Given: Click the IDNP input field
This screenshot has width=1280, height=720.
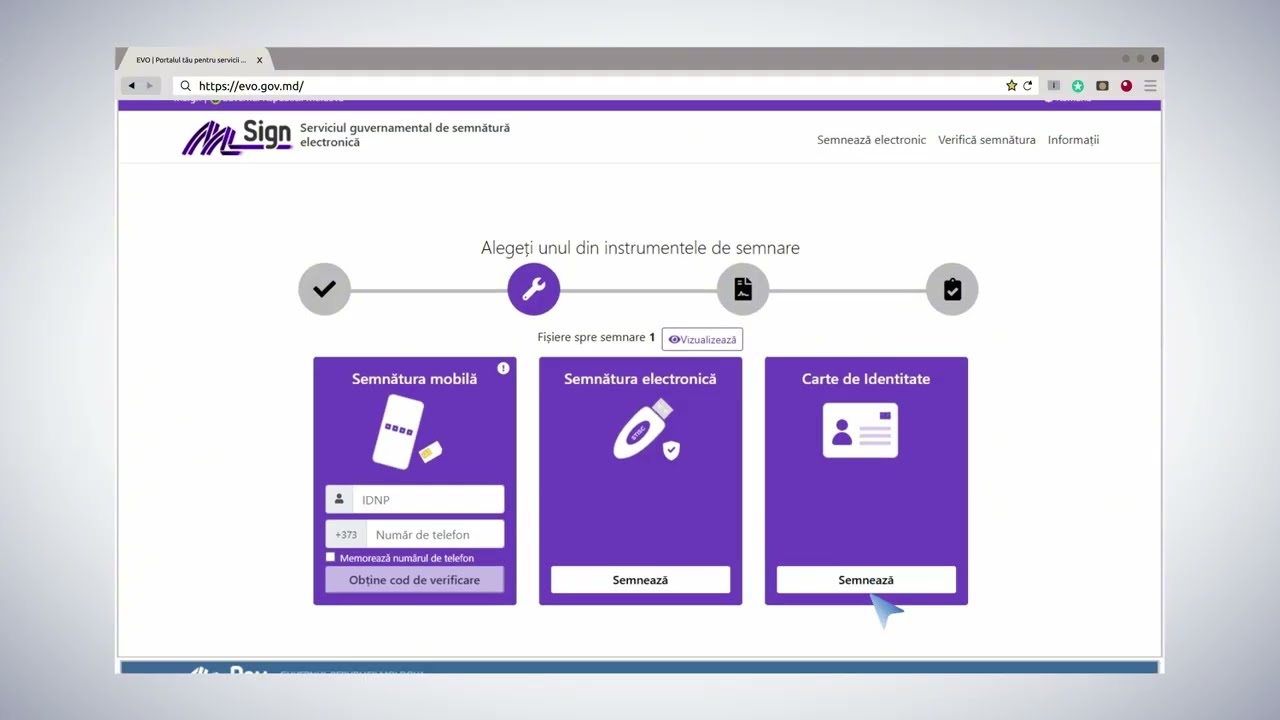Looking at the screenshot, I should coord(428,499).
